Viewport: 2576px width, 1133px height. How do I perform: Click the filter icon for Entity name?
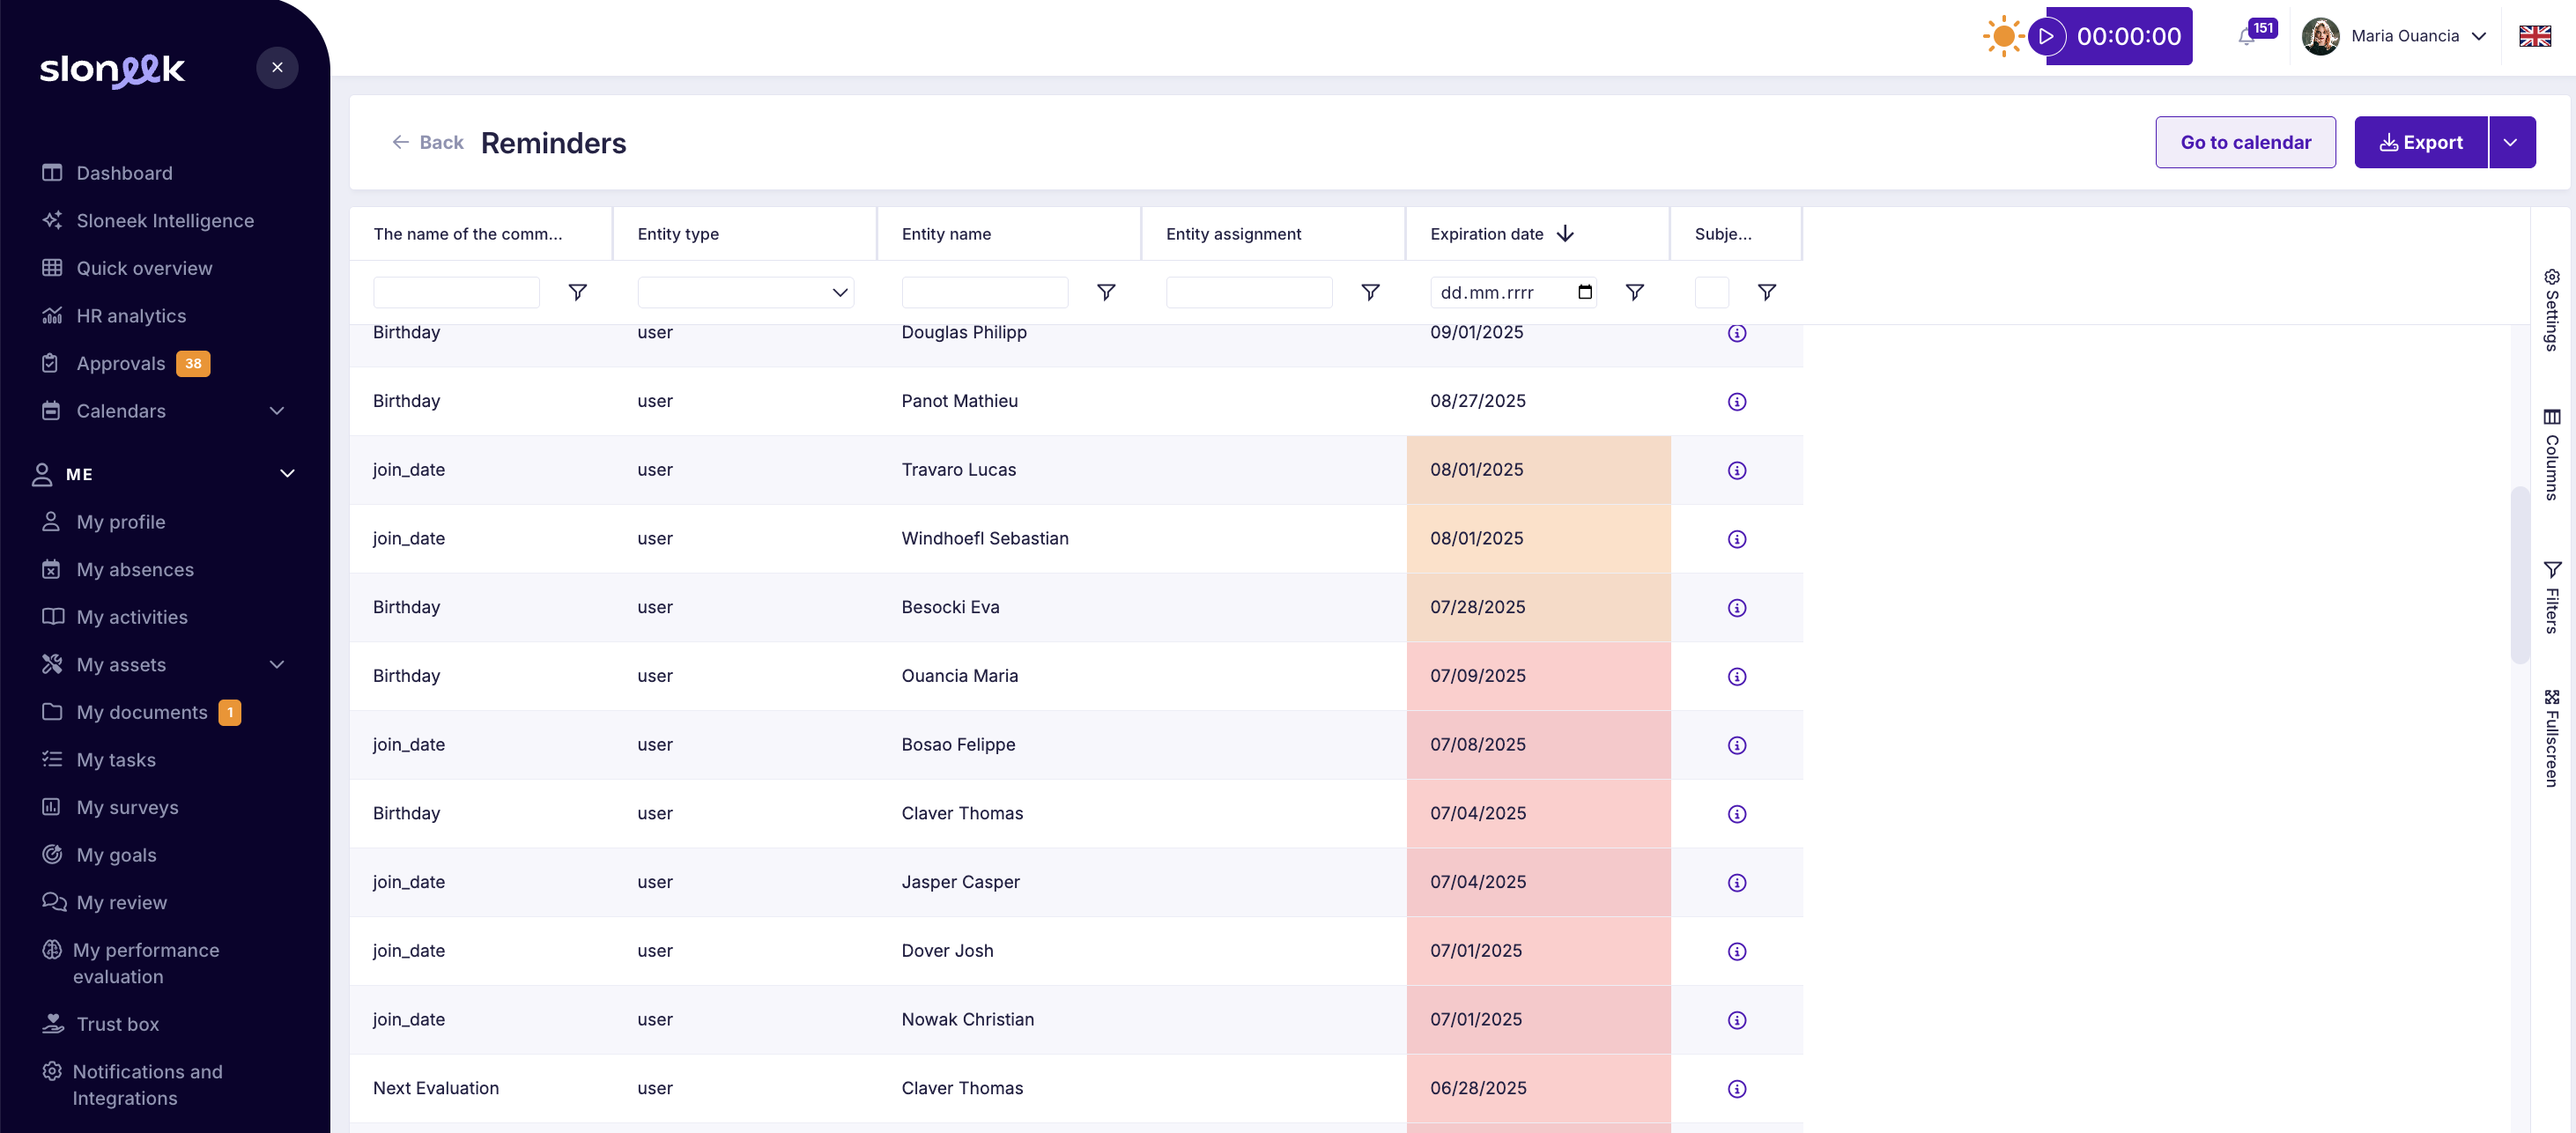(1106, 292)
